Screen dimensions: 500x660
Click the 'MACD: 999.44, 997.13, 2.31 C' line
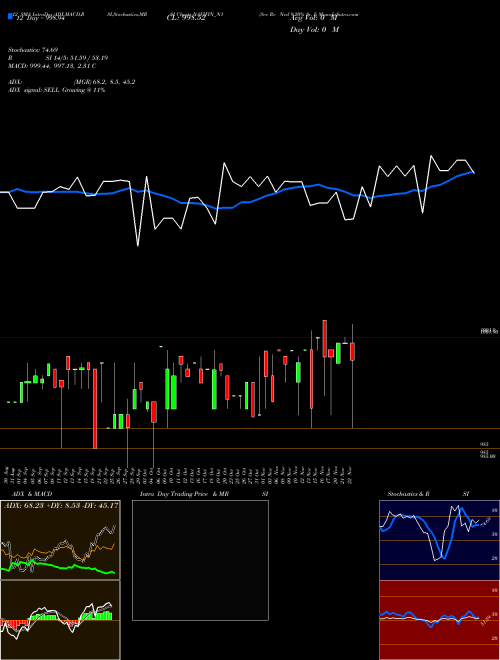pyautogui.click(x=52, y=66)
